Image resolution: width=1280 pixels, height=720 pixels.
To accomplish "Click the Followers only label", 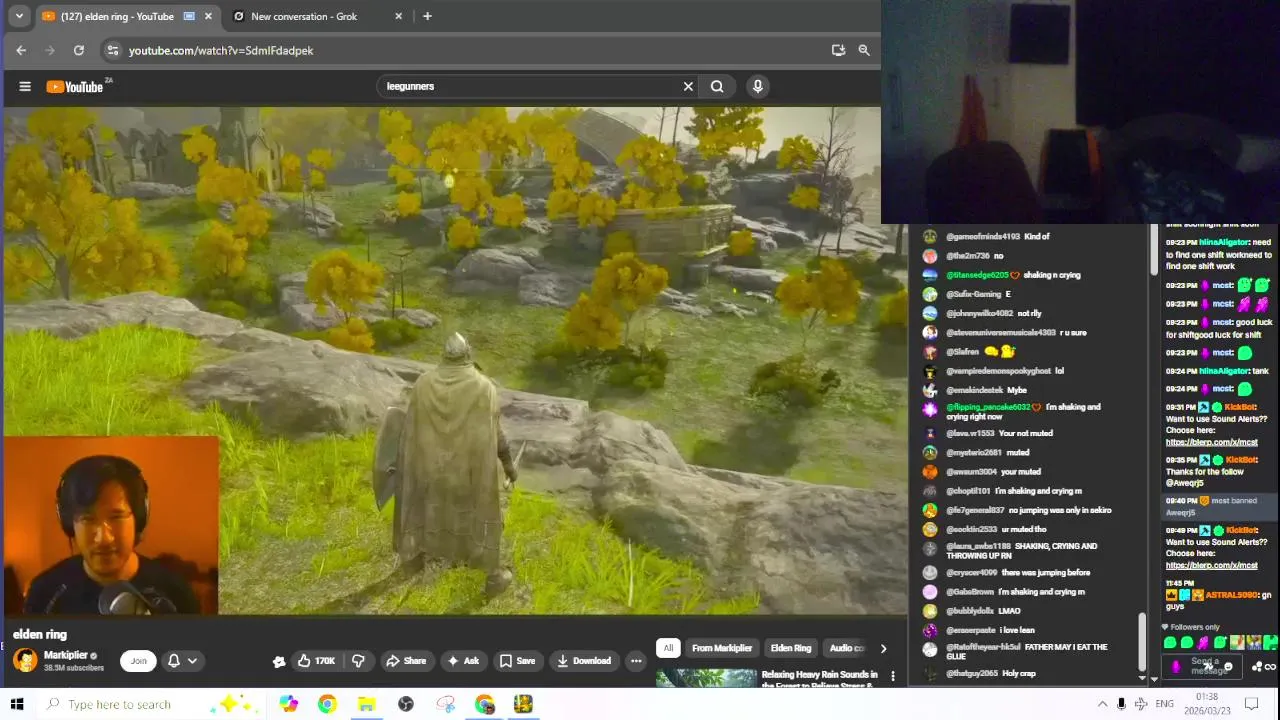I will (1195, 627).
